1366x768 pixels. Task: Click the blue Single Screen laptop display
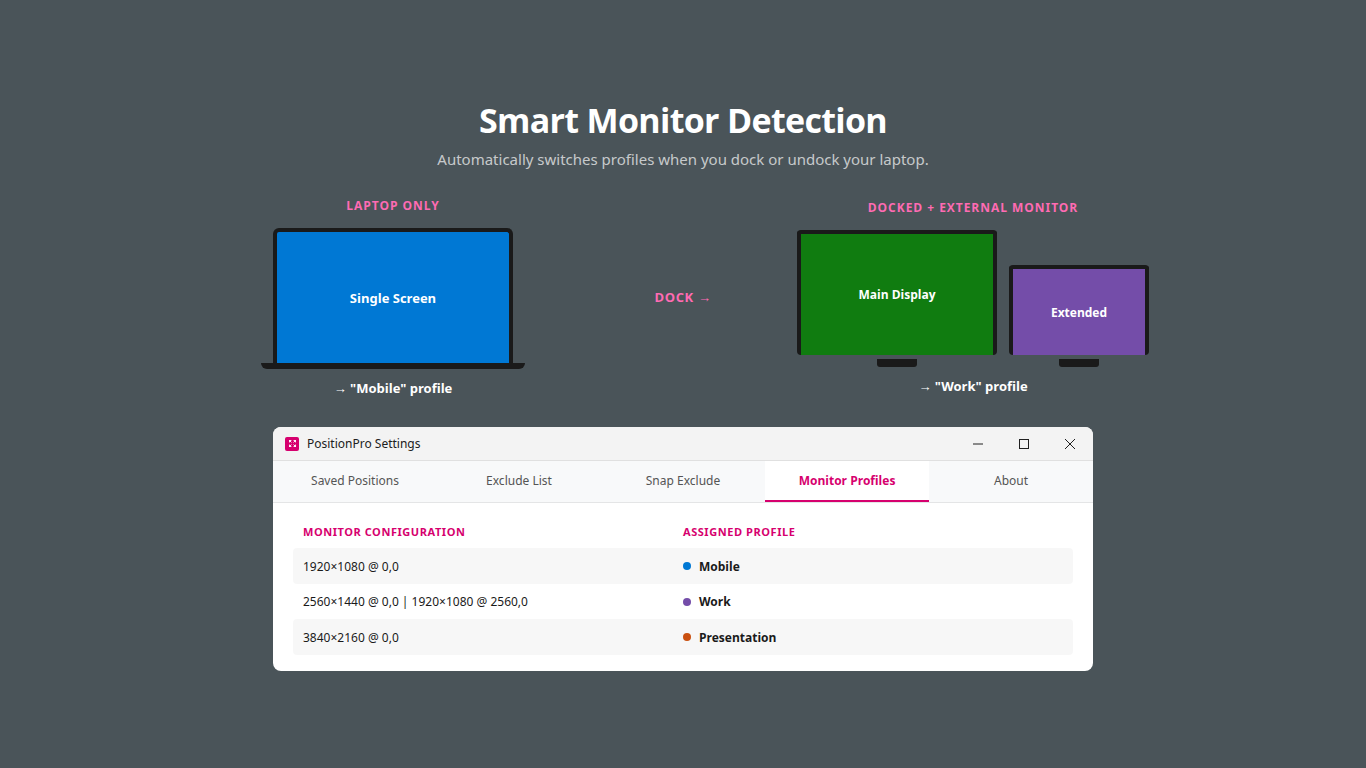pos(392,297)
